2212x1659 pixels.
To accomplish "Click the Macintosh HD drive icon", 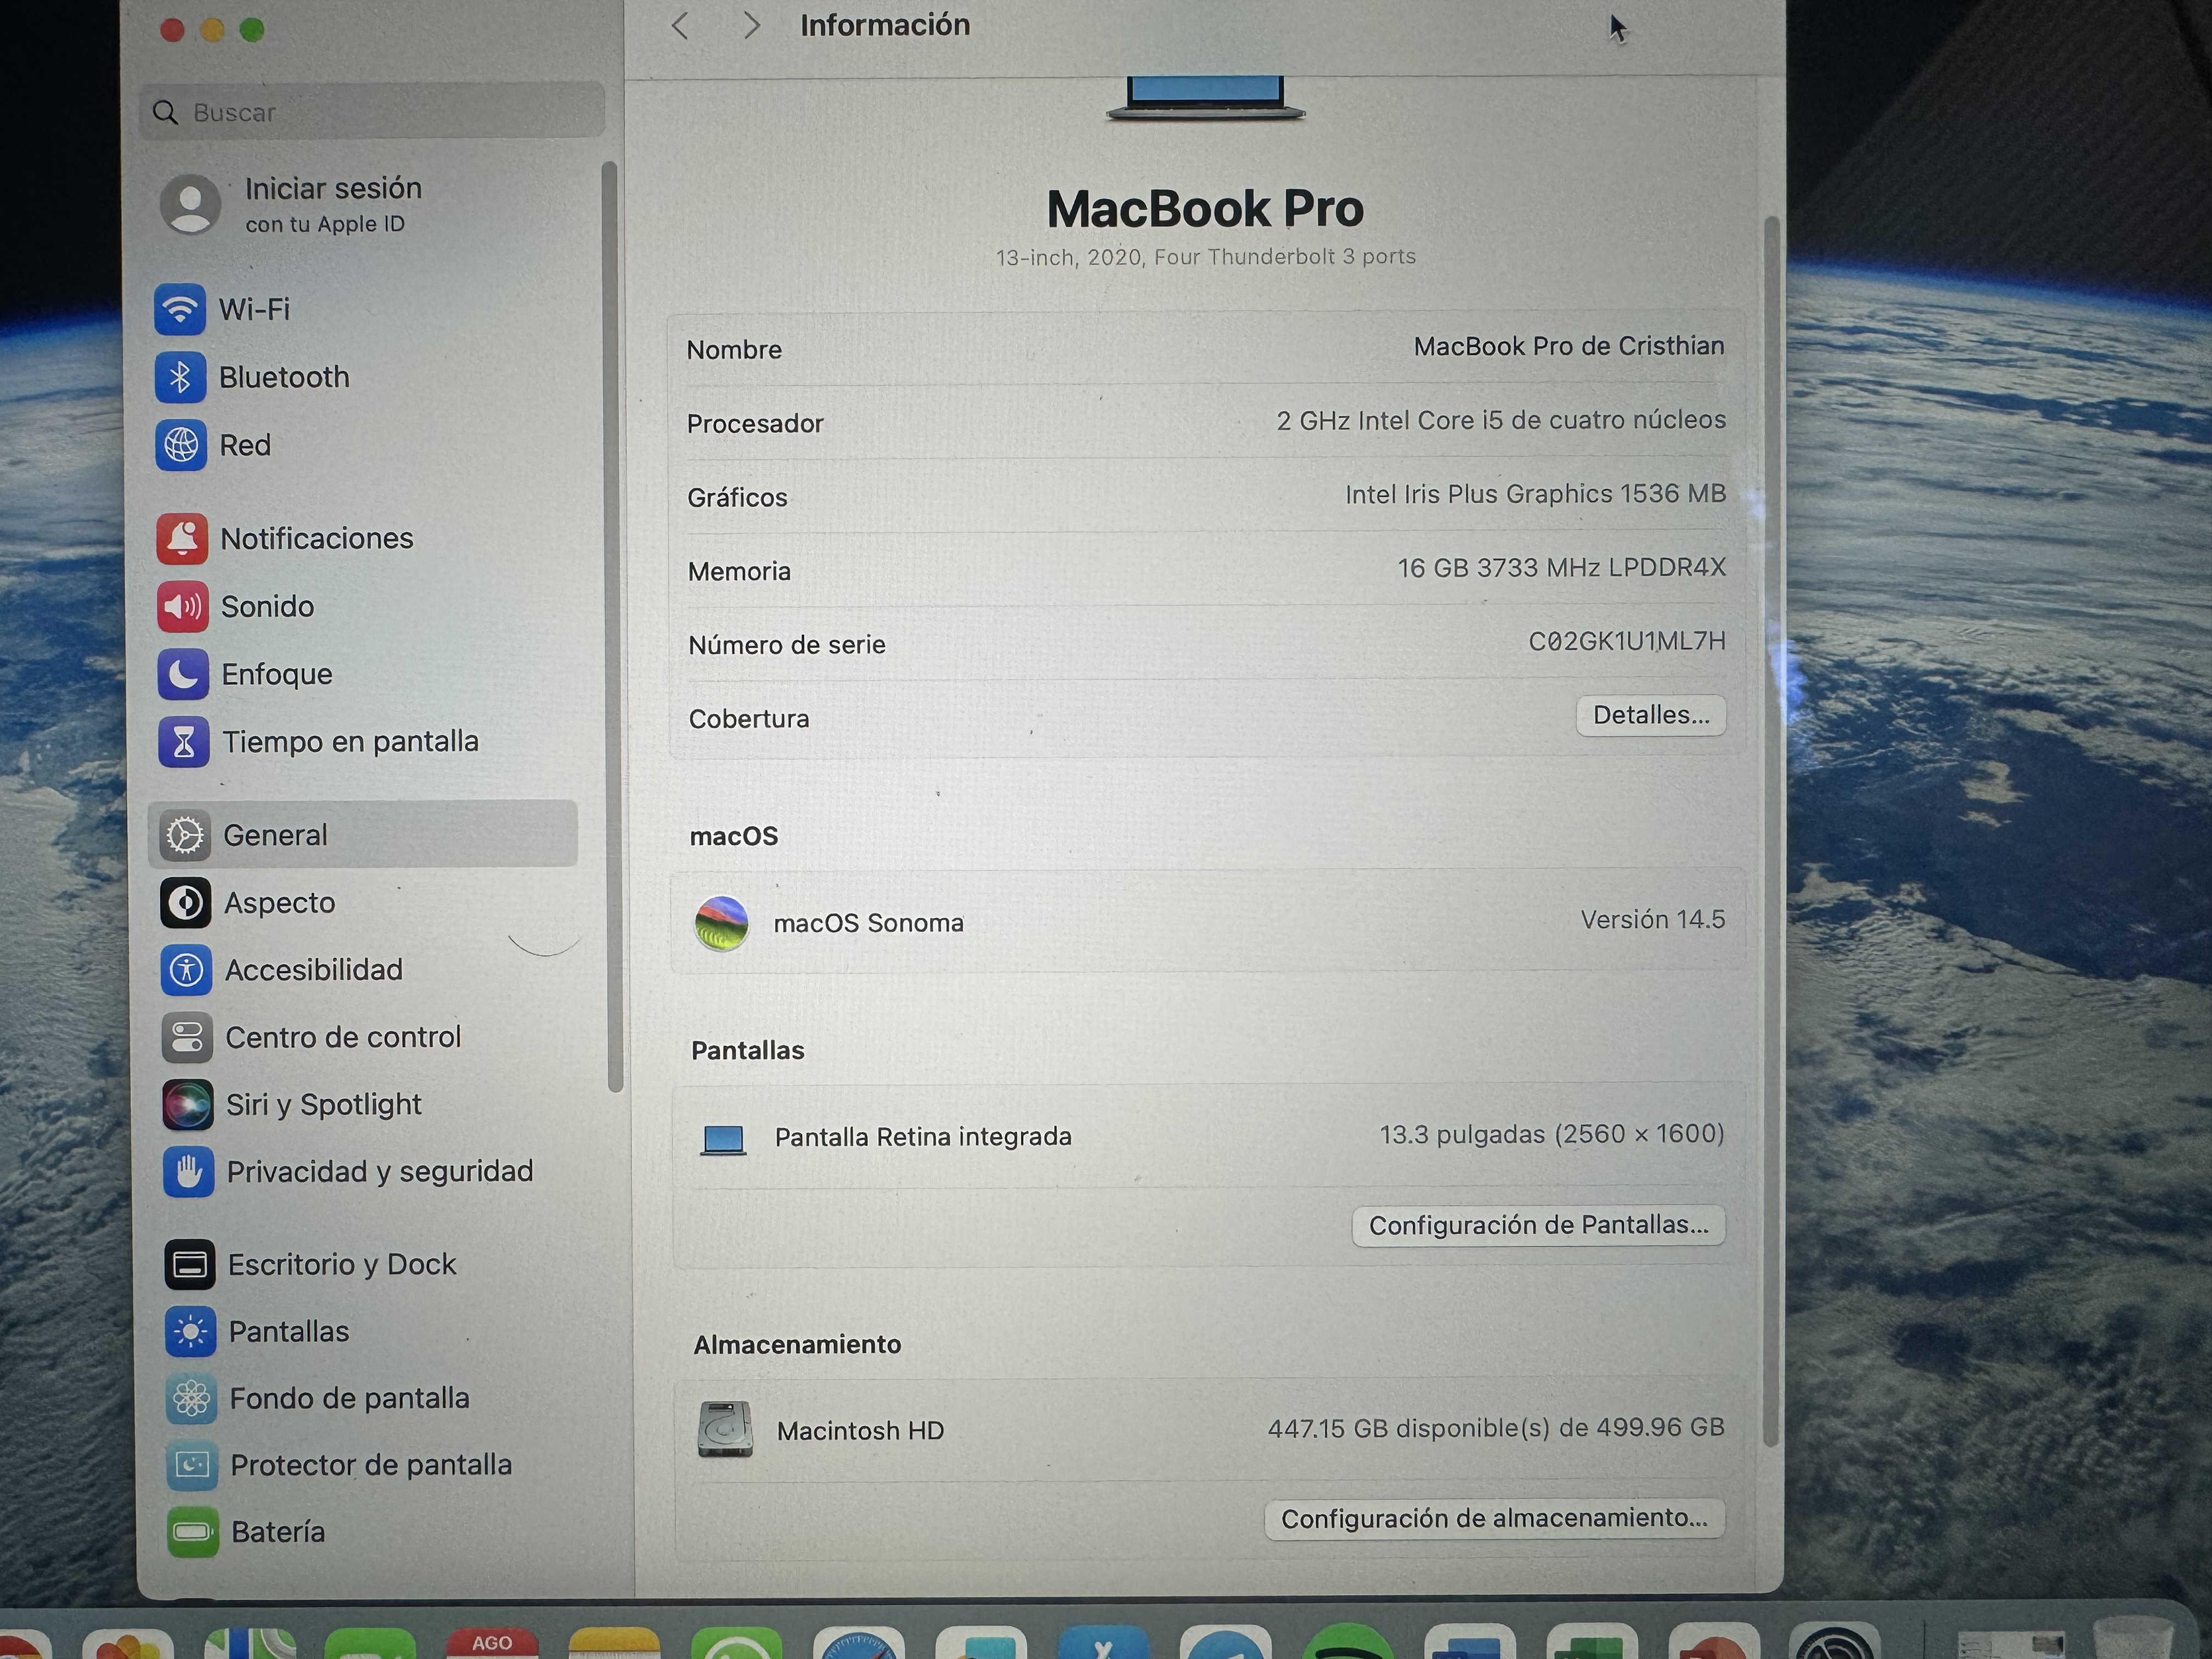I will pos(725,1430).
